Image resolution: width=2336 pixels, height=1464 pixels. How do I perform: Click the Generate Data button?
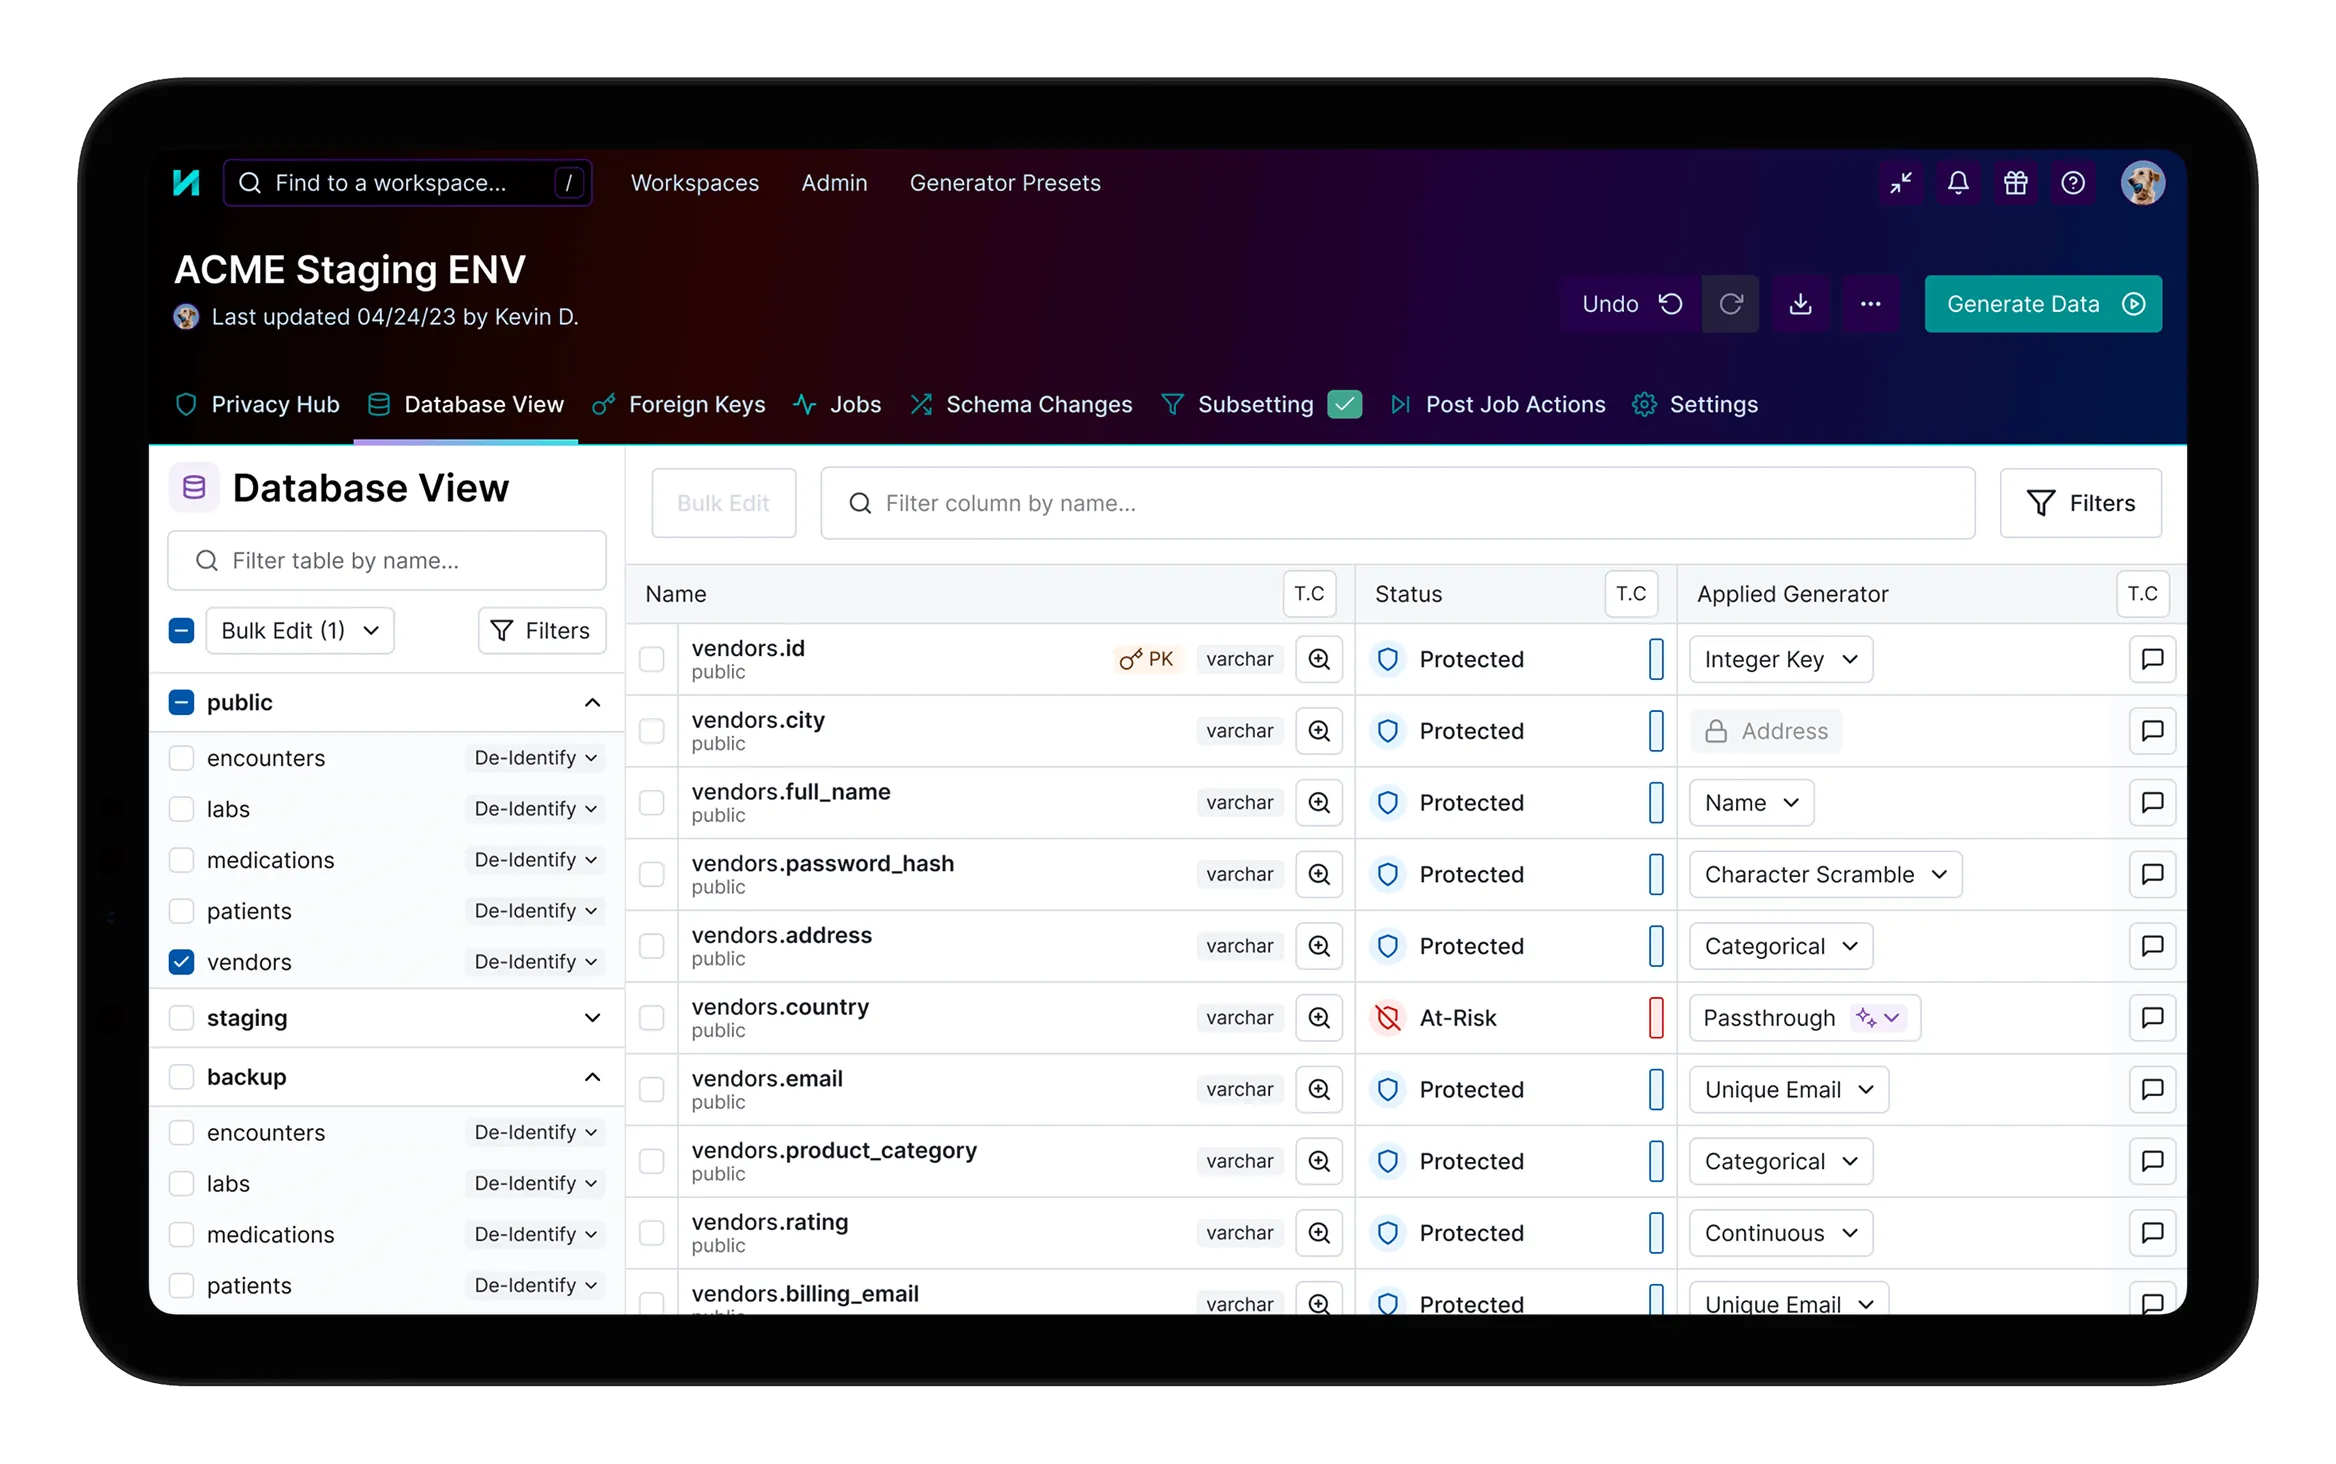coord(2042,304)
